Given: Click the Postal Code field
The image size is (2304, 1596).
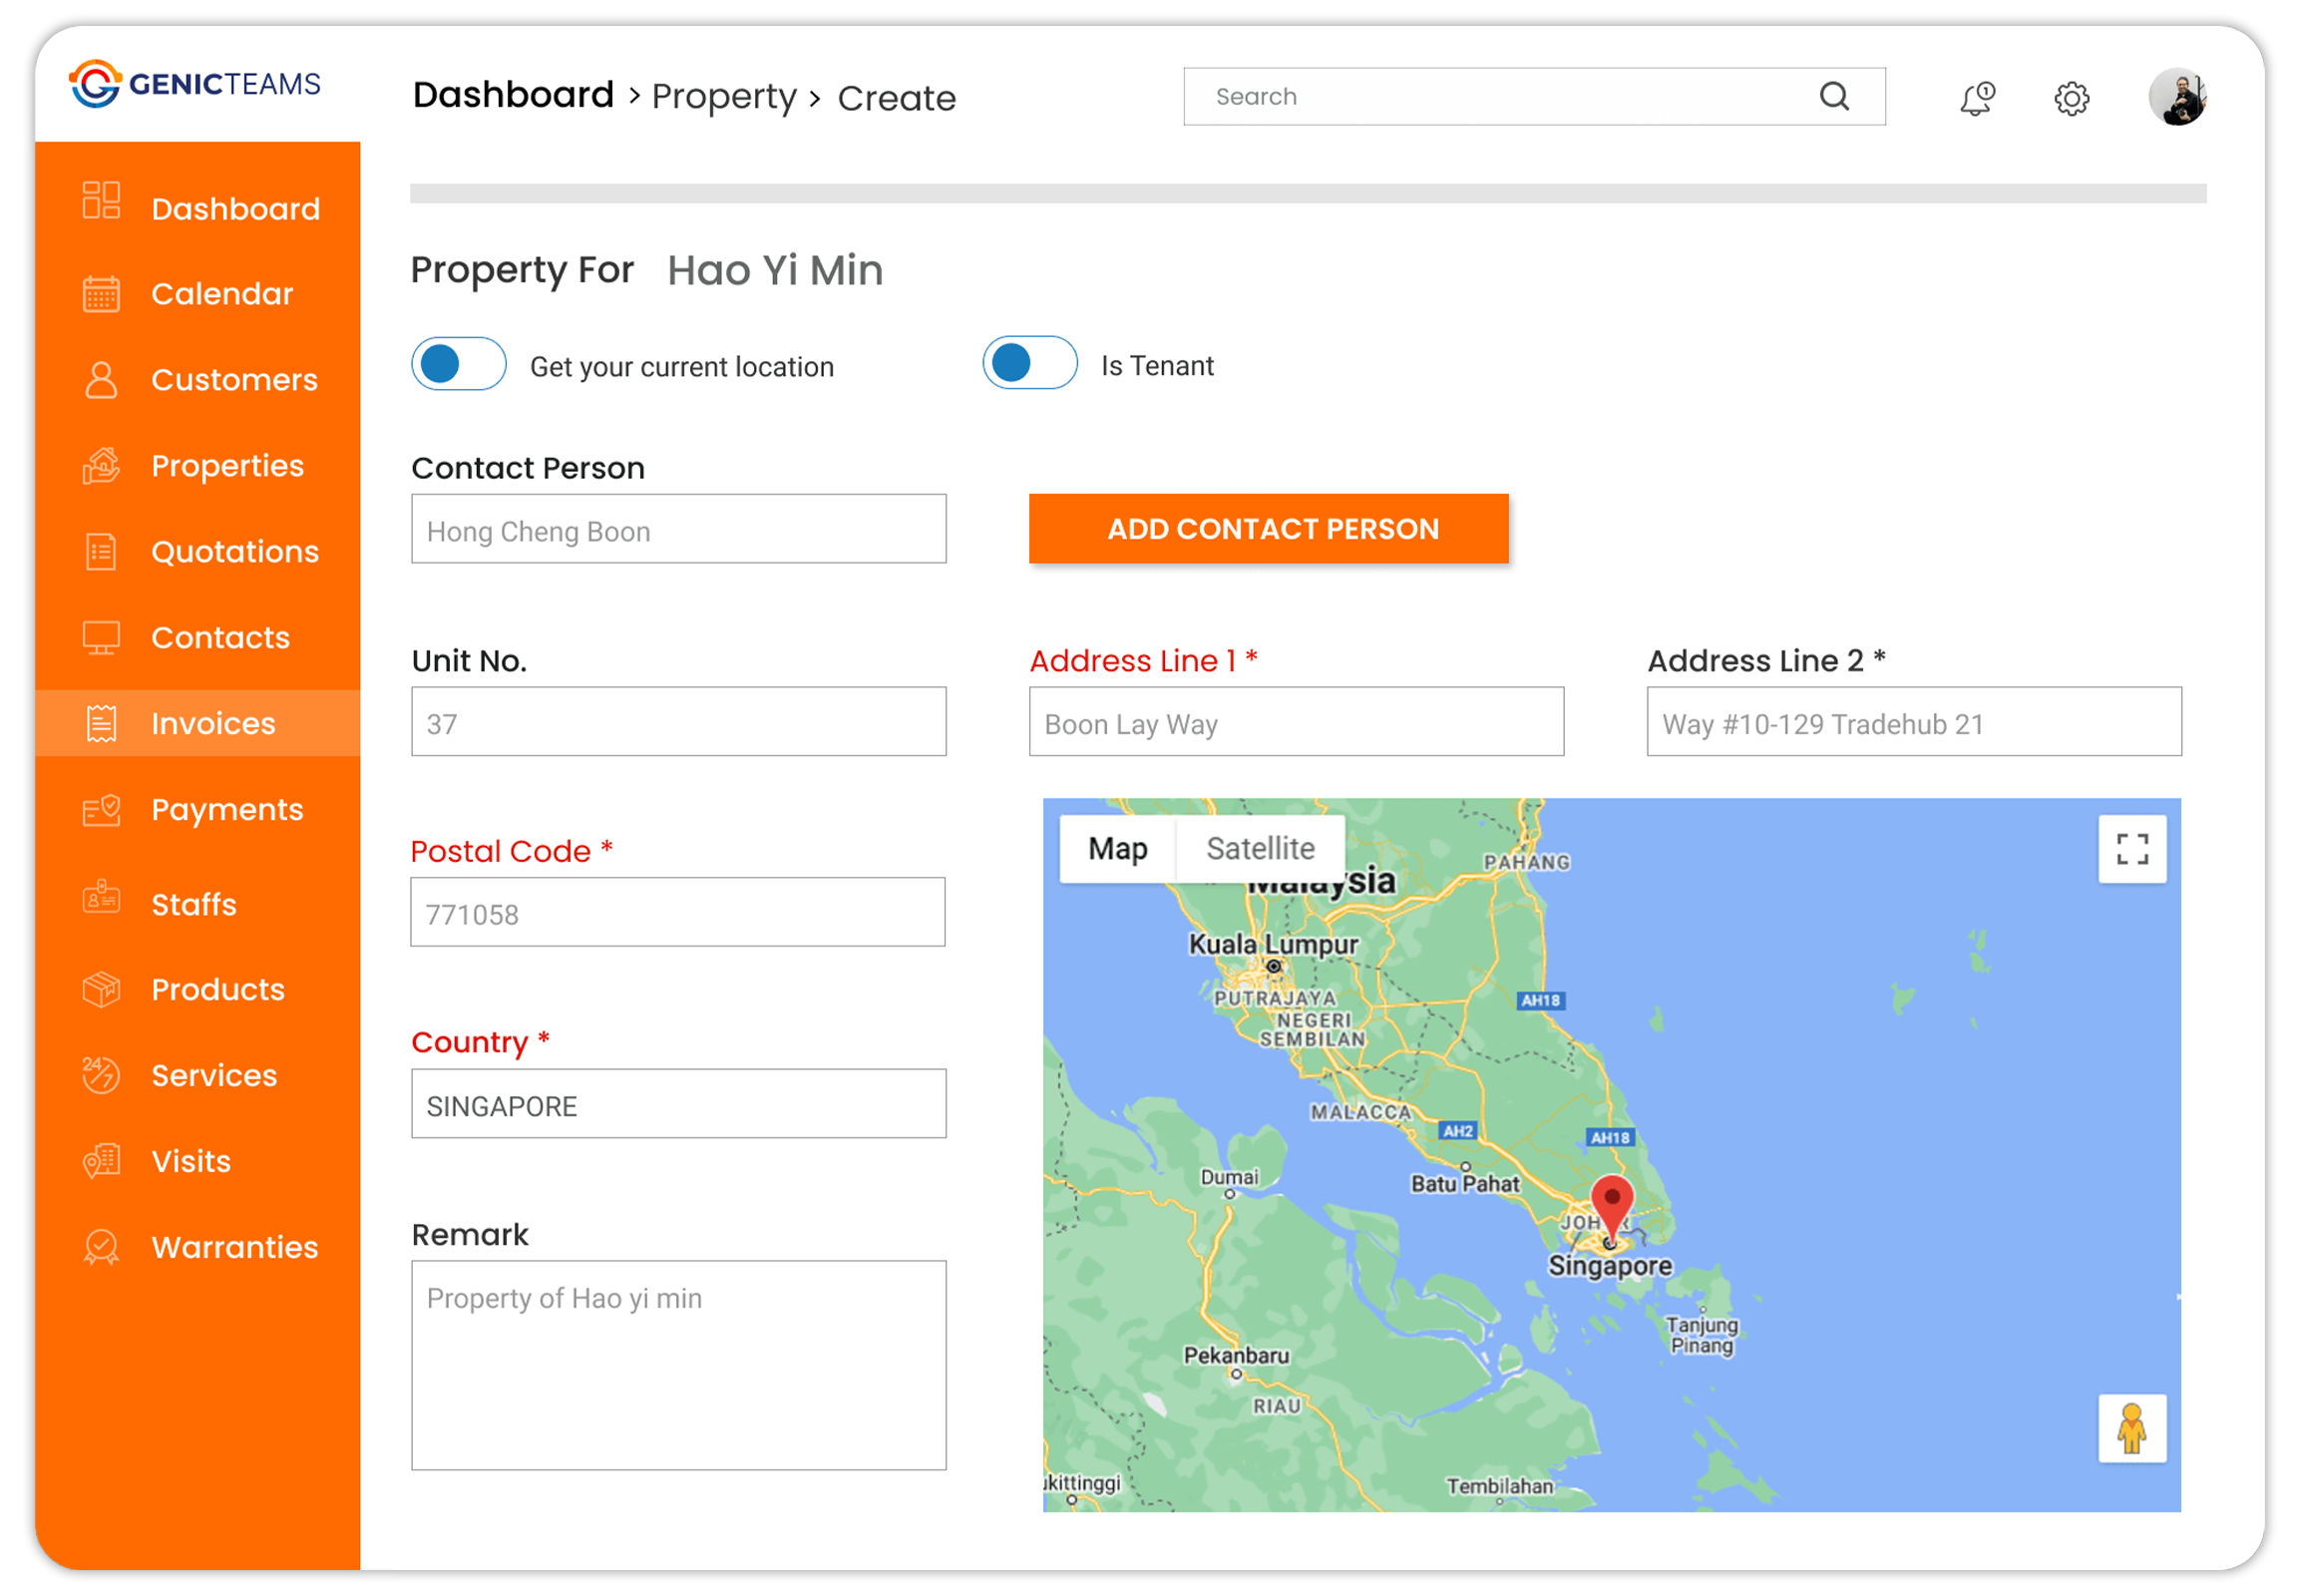Looking at the screenshot, I should [x=678, y=913].
